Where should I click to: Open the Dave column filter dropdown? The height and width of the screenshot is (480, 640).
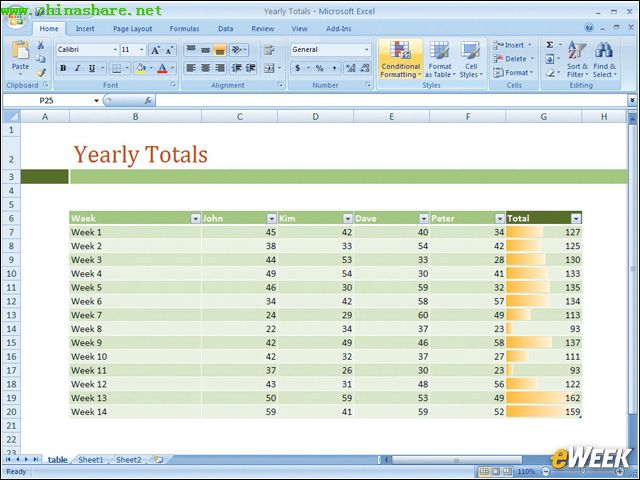(424, 219)
